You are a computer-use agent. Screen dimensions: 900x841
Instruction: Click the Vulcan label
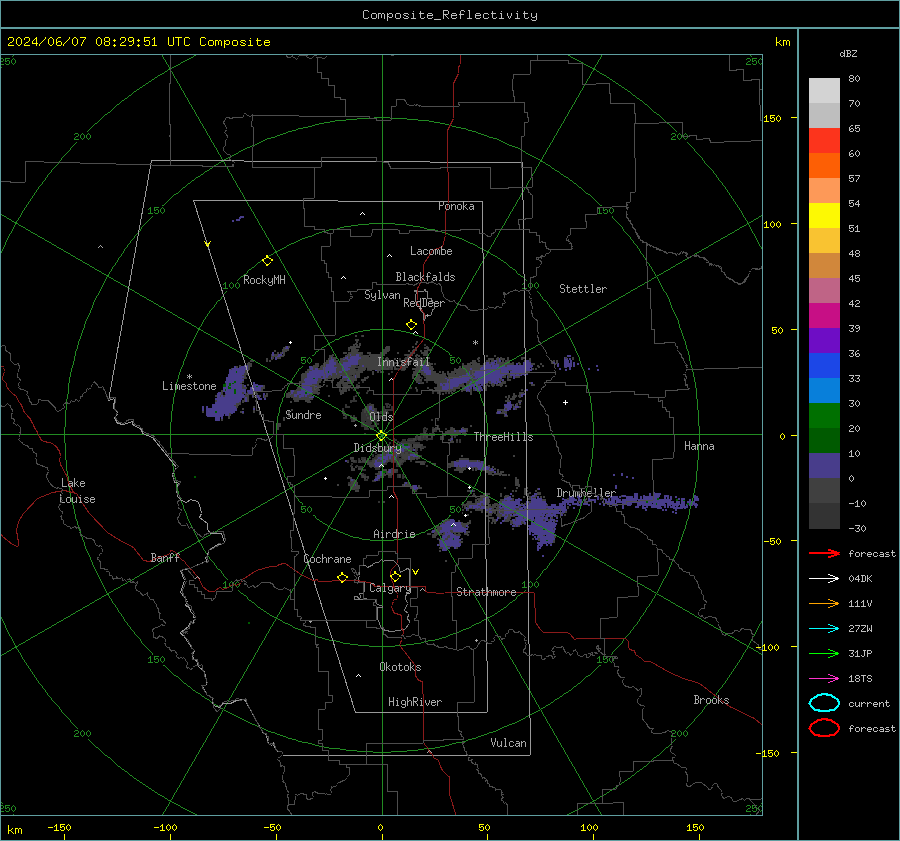pos(508,743)
